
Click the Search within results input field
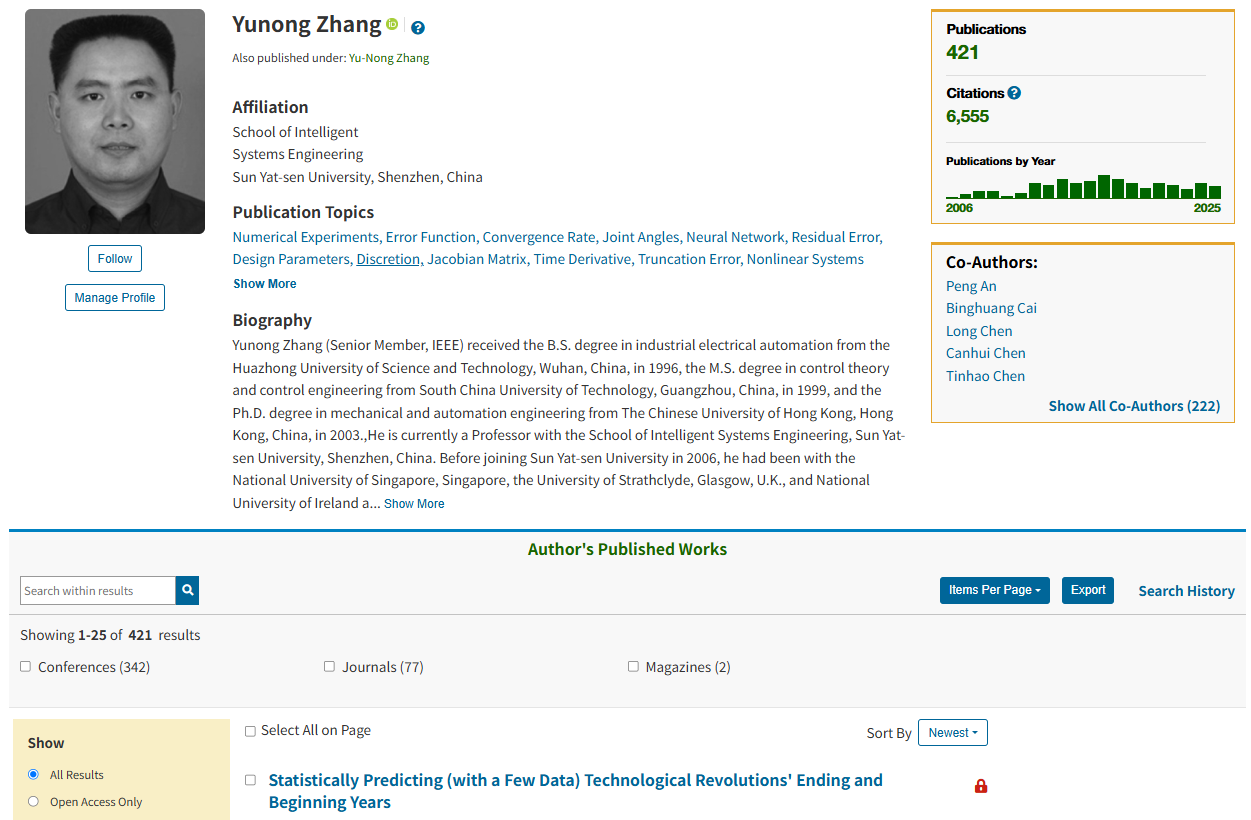pyautogui.click(x=97, y=590)
